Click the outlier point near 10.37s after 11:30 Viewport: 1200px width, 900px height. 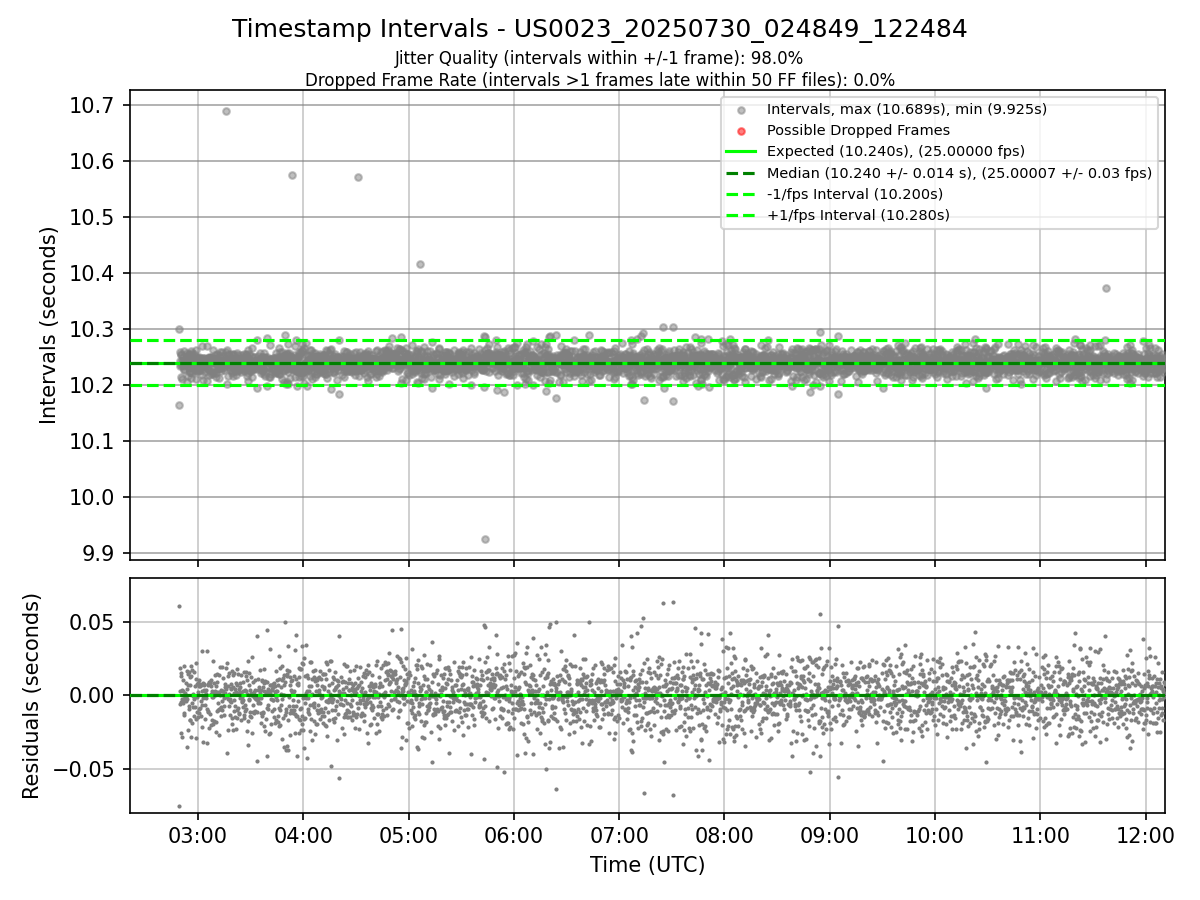click(1106, 288)
